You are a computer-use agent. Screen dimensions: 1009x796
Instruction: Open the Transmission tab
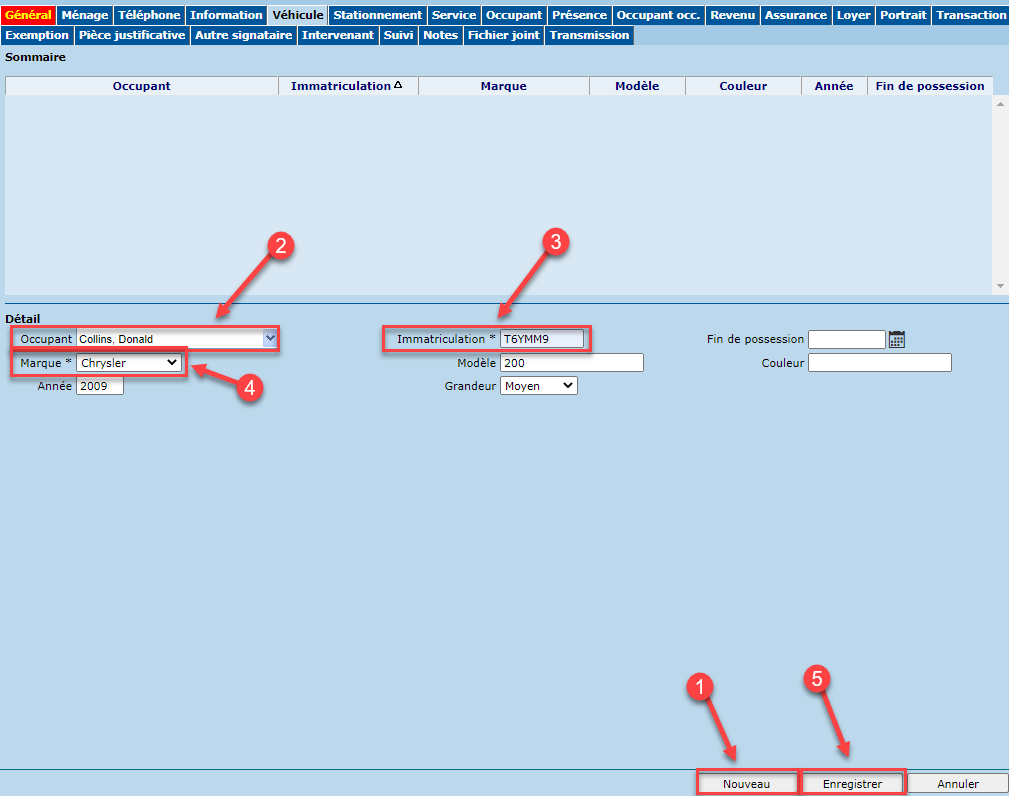click(x=589, y=35)
